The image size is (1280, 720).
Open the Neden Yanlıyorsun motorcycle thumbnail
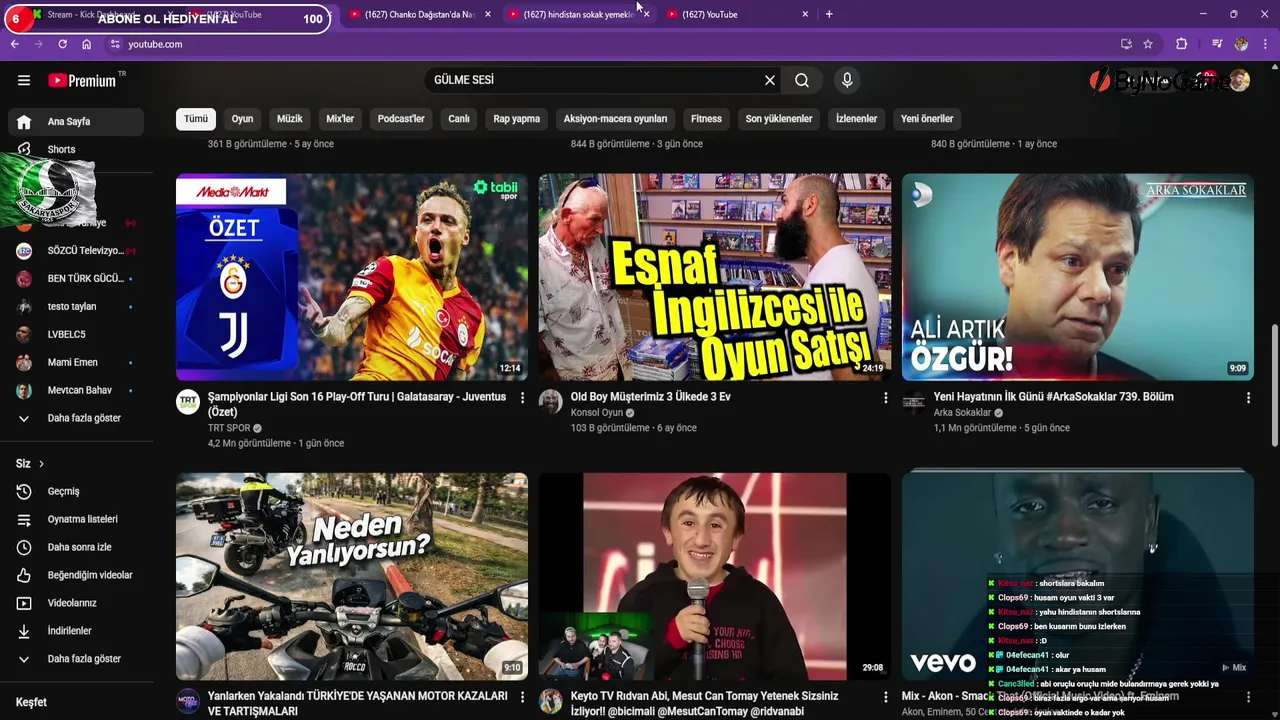tap(352, 577)
